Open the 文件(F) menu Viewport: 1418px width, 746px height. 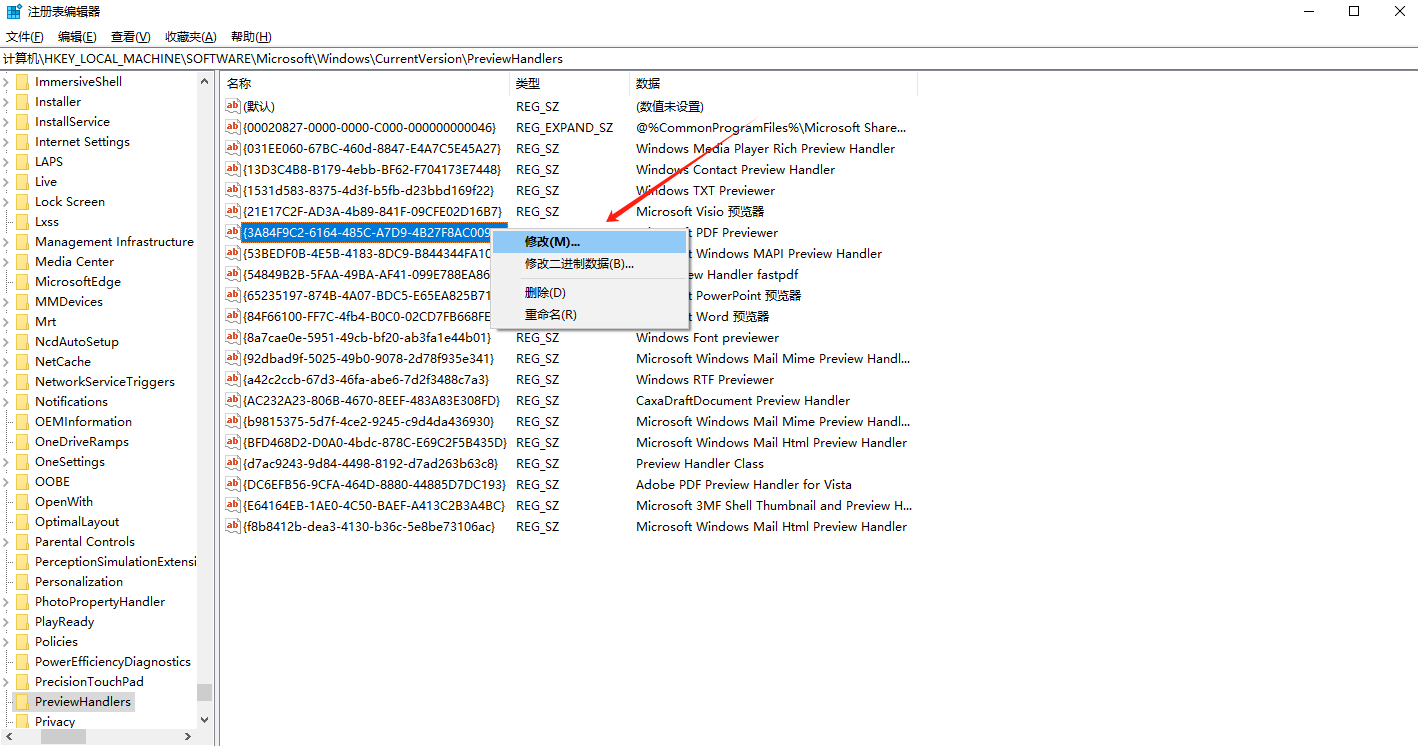(25, 37)
